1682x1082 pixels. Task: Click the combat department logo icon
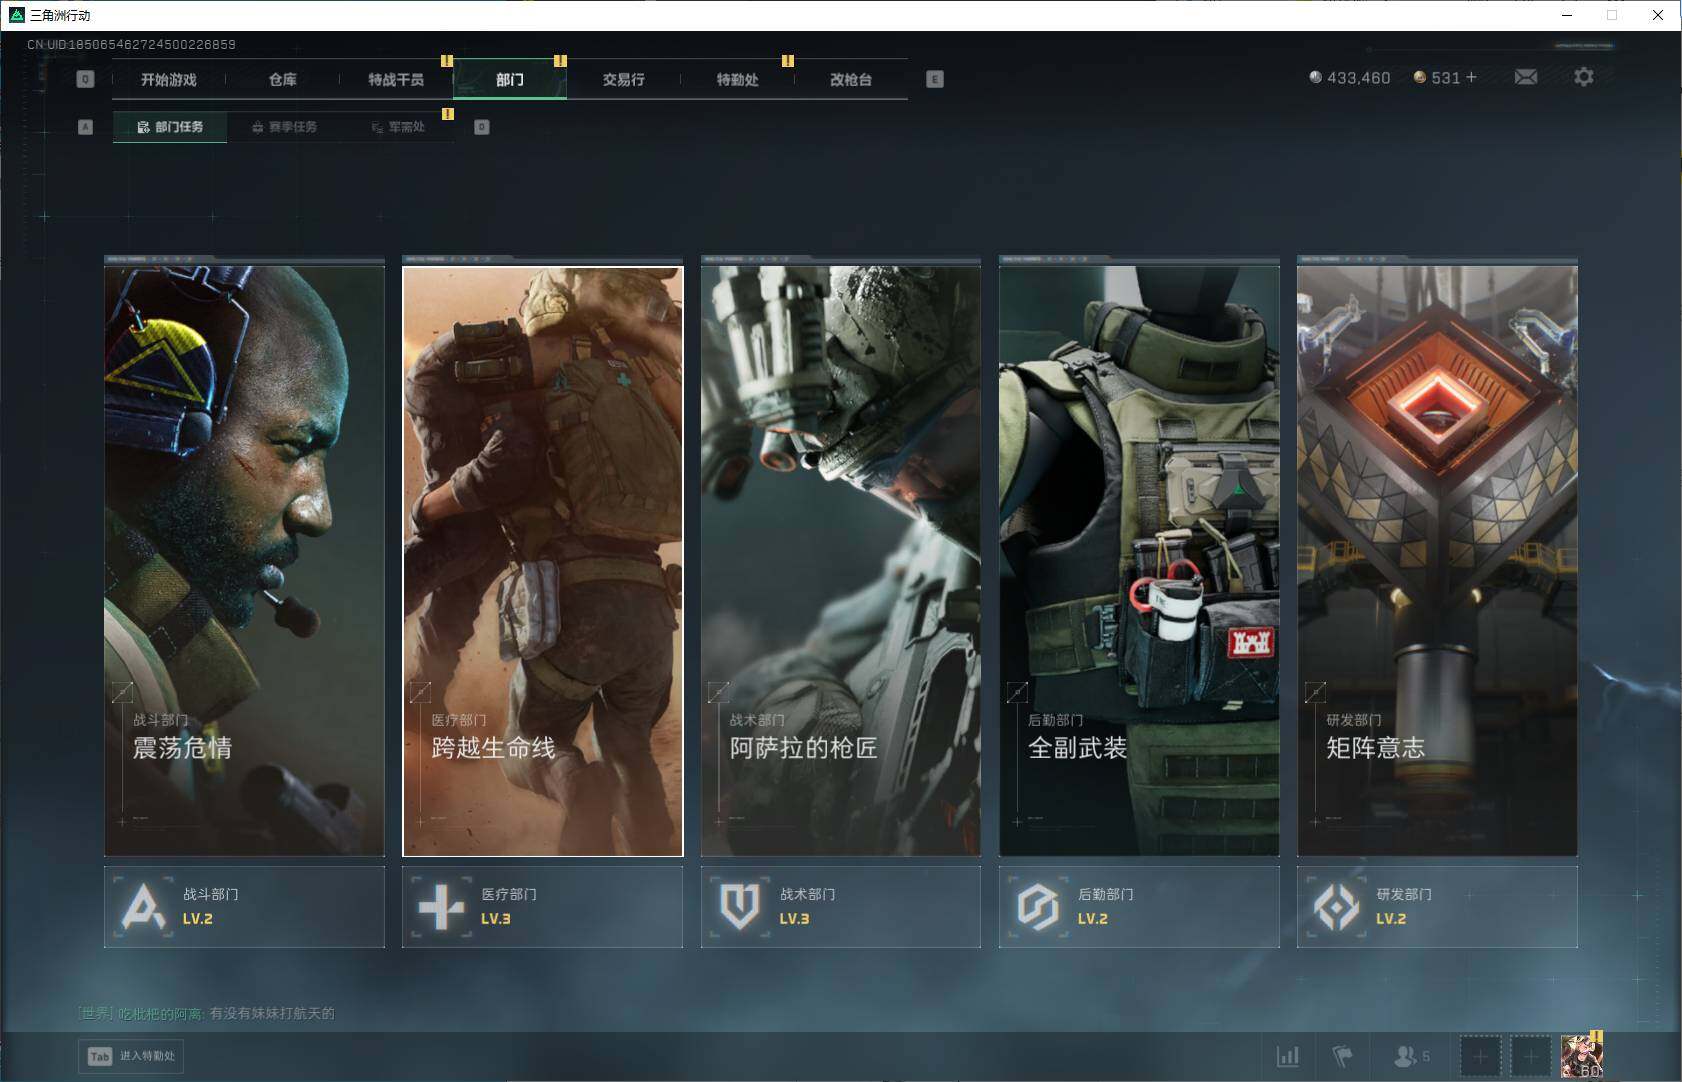point(143,906)
